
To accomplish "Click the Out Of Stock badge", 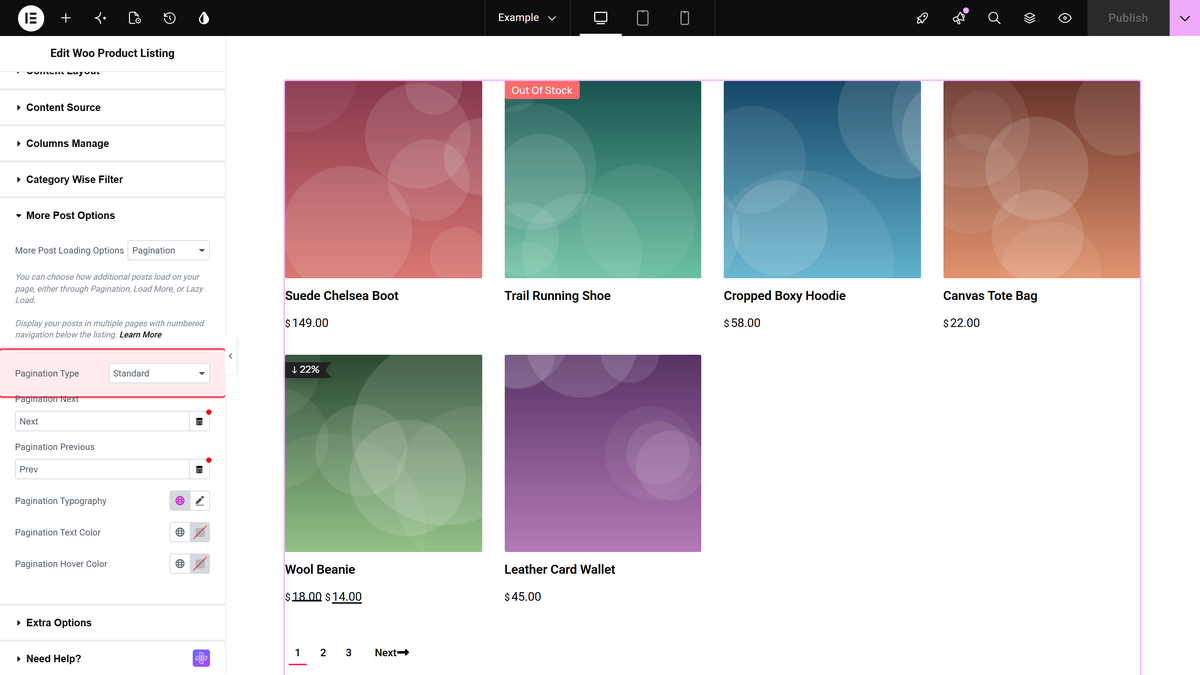I will 542,90.
